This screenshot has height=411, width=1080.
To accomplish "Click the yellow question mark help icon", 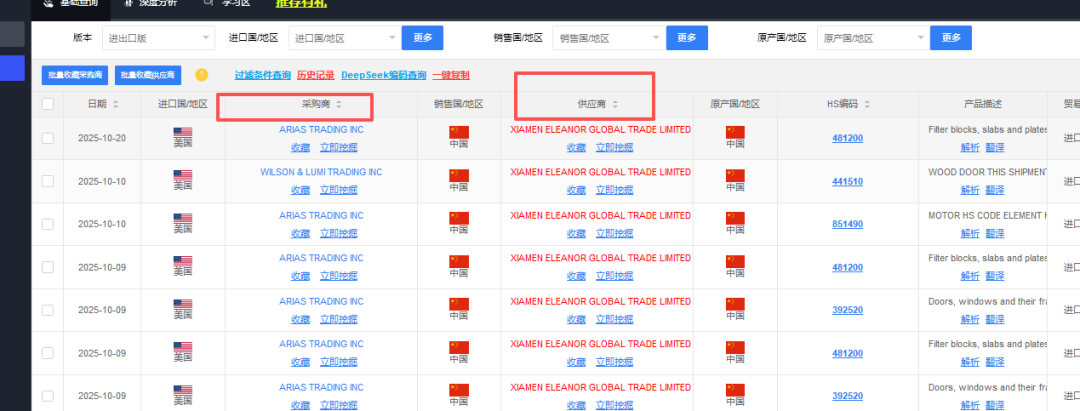I will point(201,75).
